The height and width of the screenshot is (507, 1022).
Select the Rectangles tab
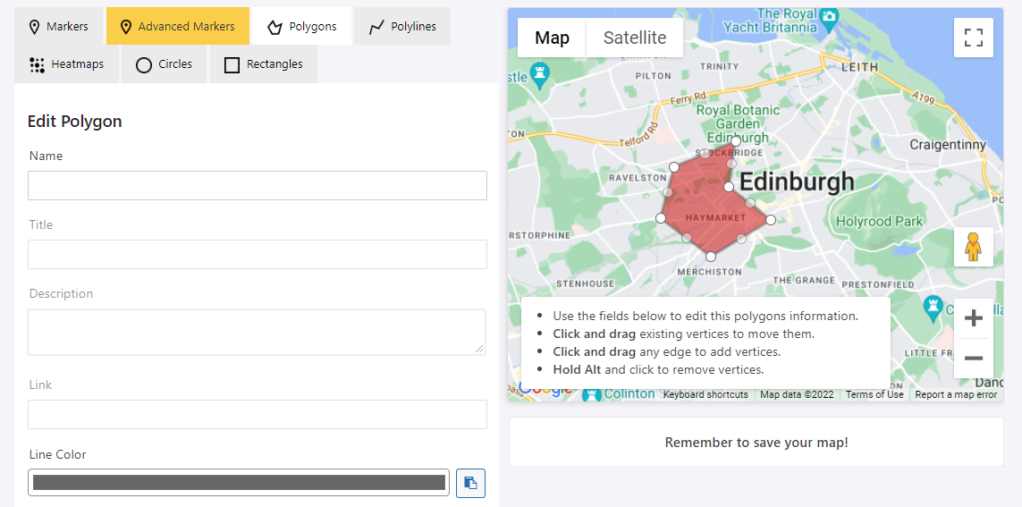tap(264, 64)
